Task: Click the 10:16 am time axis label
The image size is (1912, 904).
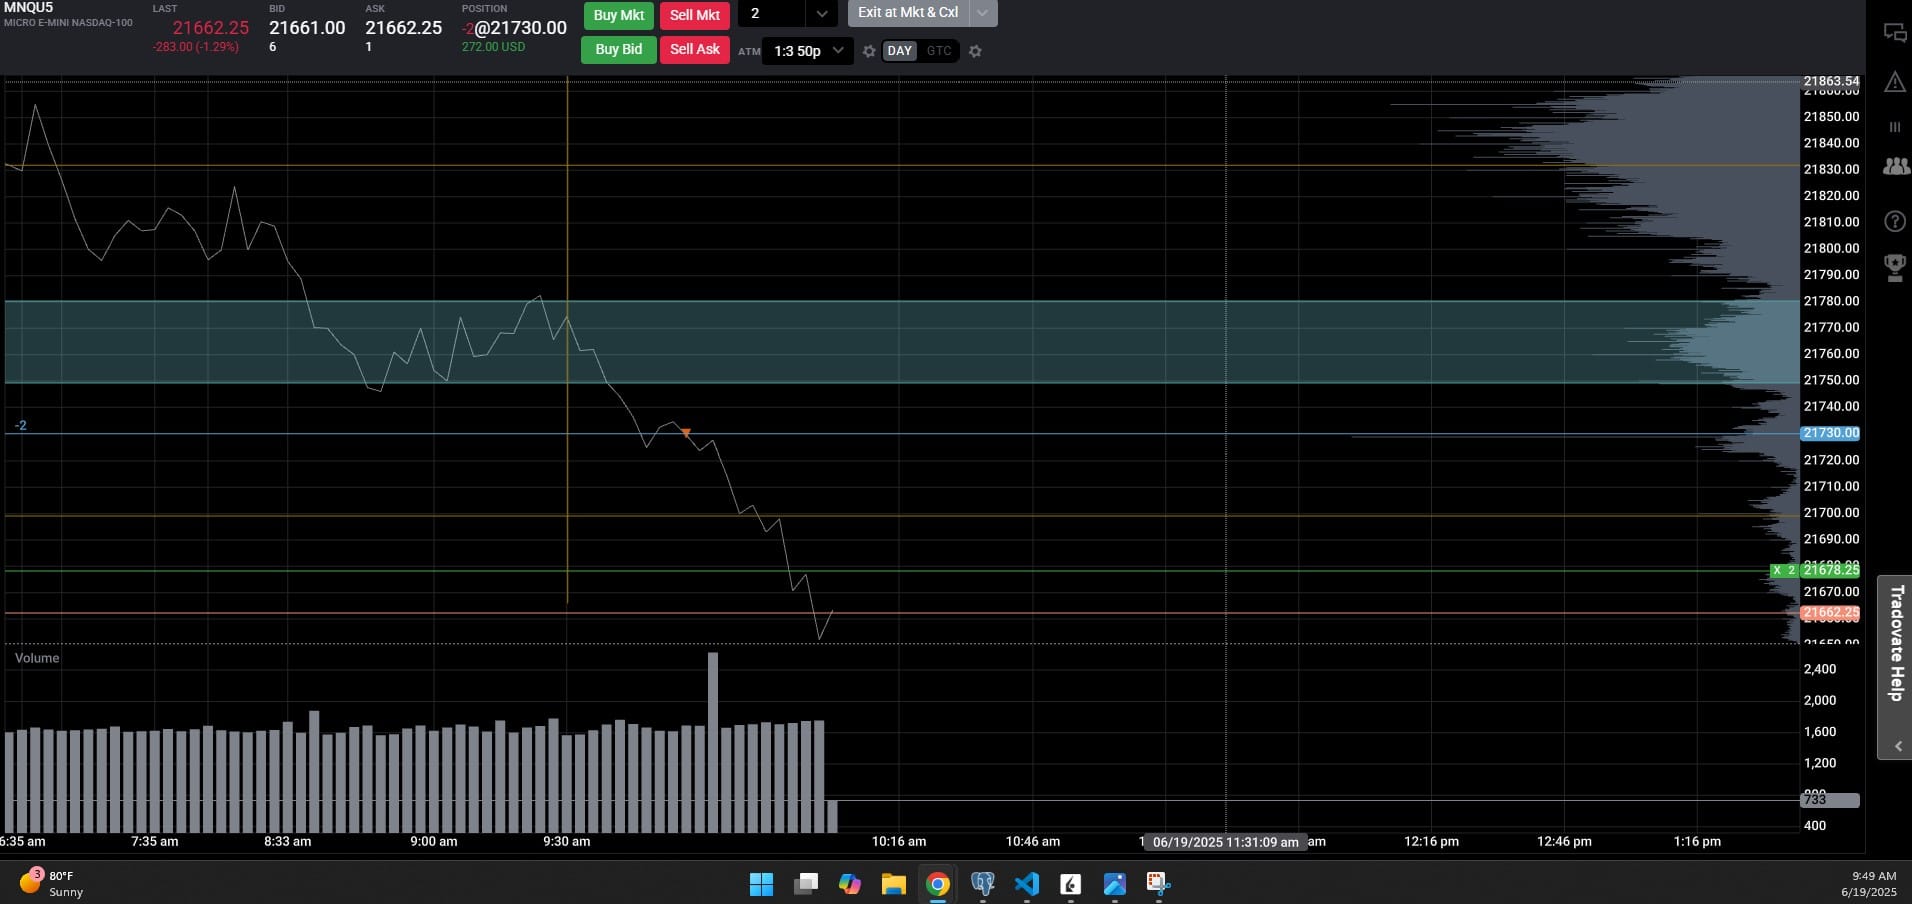Action: [x=899, y=842]
